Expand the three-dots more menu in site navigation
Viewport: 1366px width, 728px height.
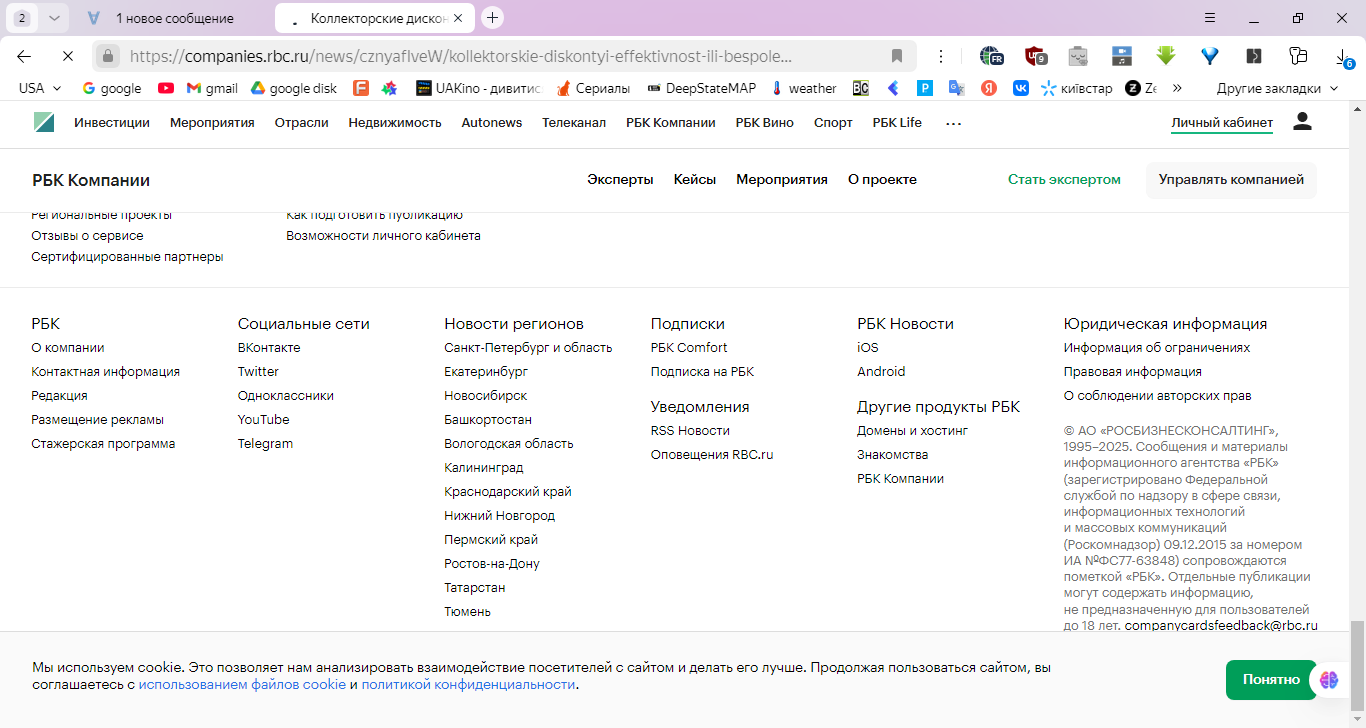click(x=953, y=123)
